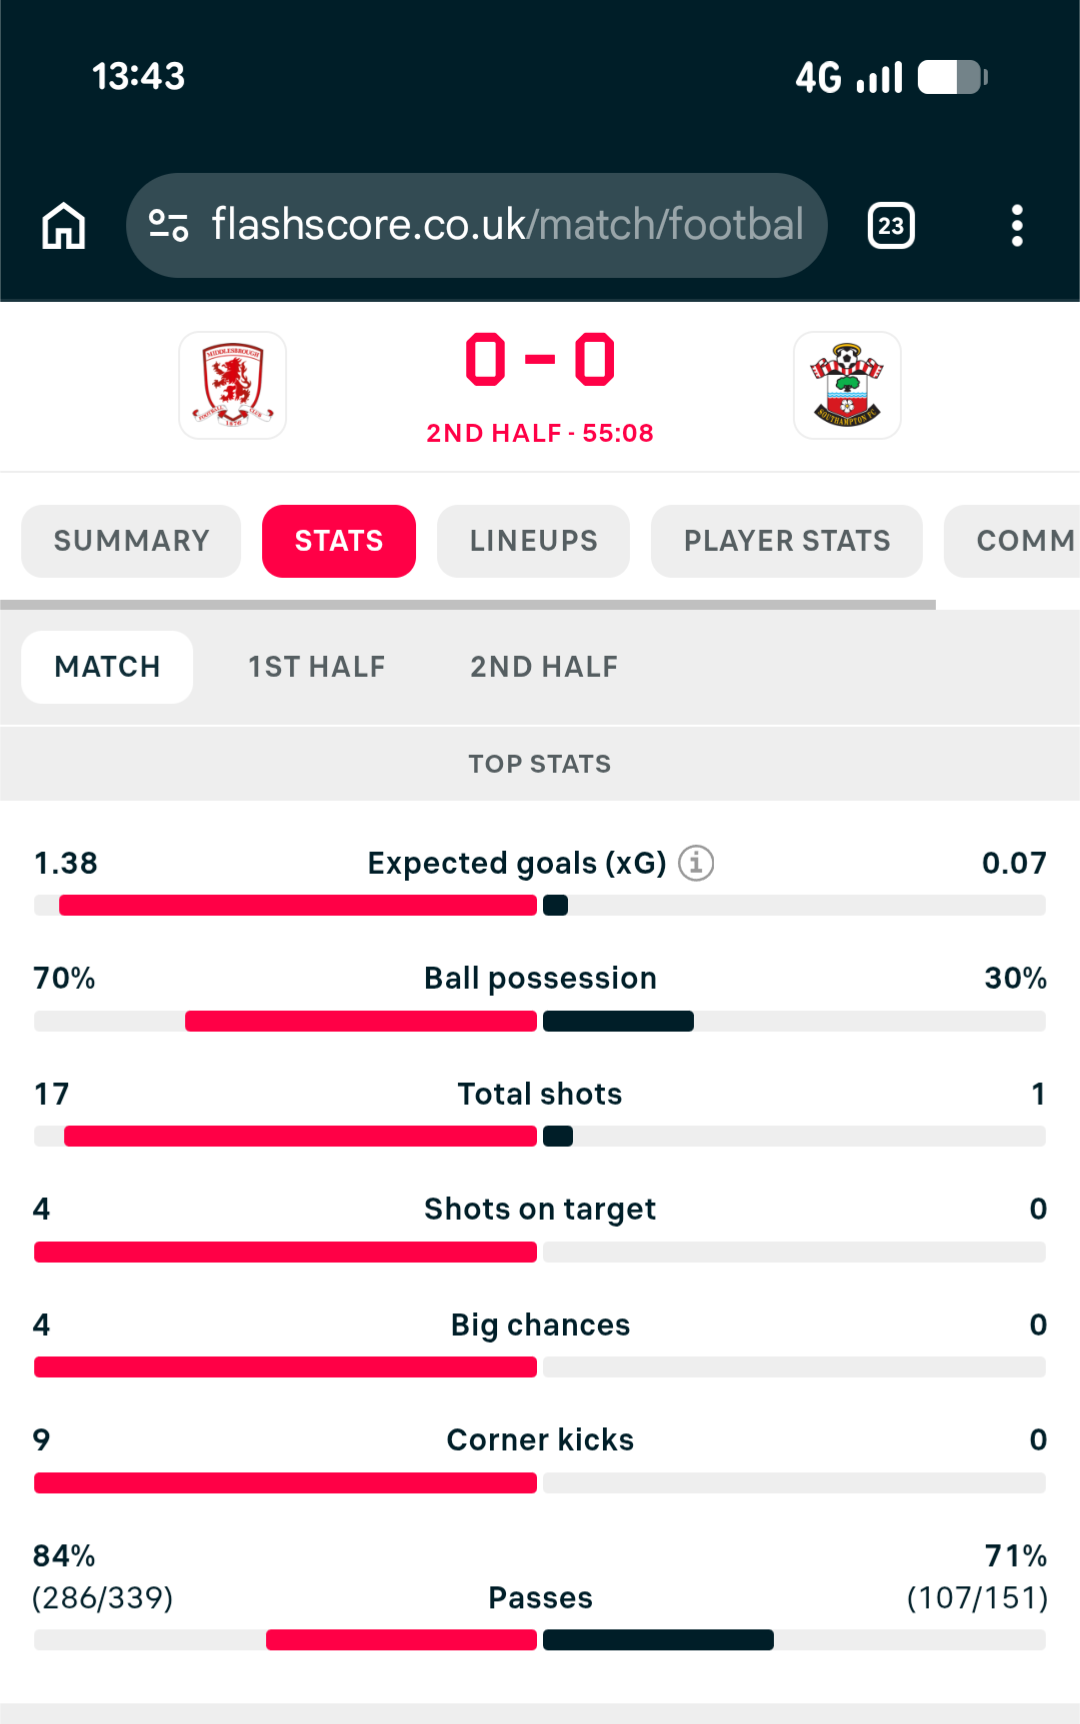Viewport: 1080px width, 1724px height.
Task: Tap the Ball possession progress bar
Action: (x=540, y=1021)
